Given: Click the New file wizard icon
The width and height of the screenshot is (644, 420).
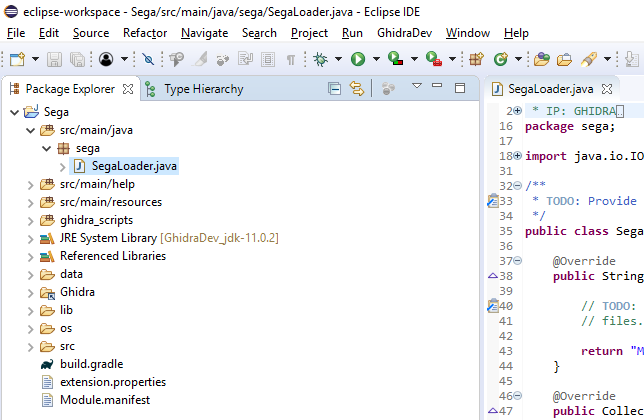Looking at the screenshot, I should pos(17,60).
